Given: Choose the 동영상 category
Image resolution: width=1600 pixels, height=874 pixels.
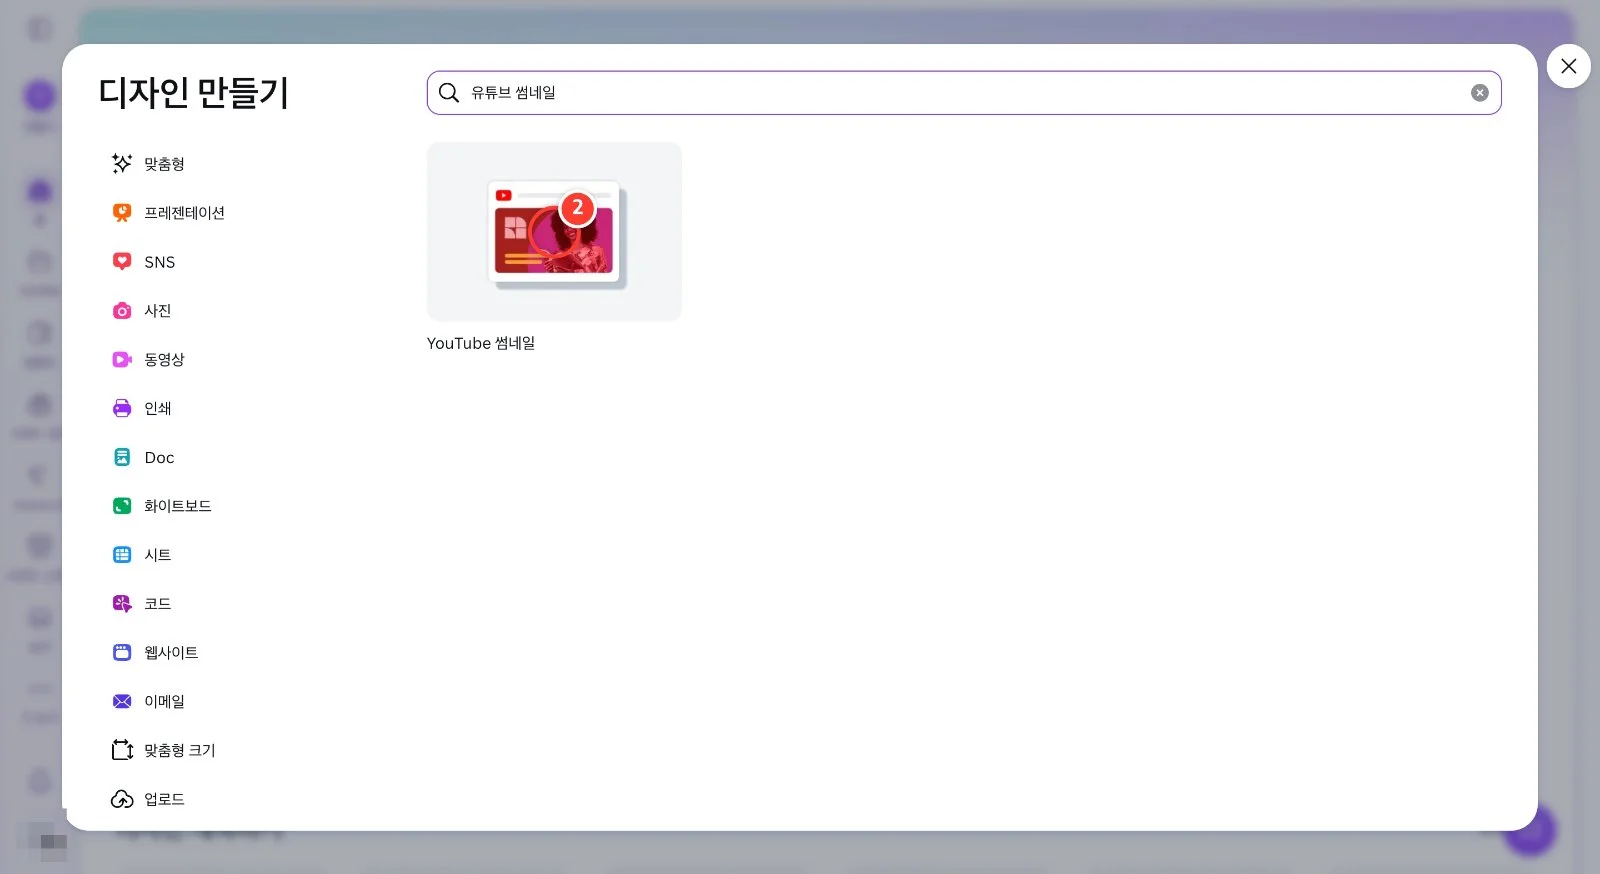Looking at the screenshot, I should [164, 359].
